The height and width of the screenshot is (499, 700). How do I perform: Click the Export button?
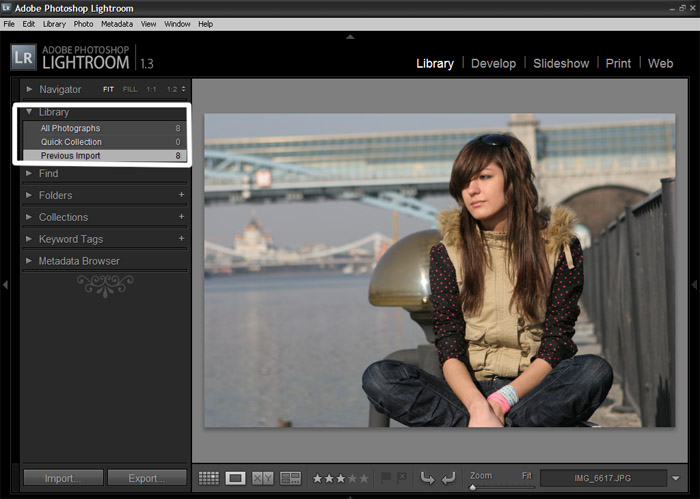[147, 478]
